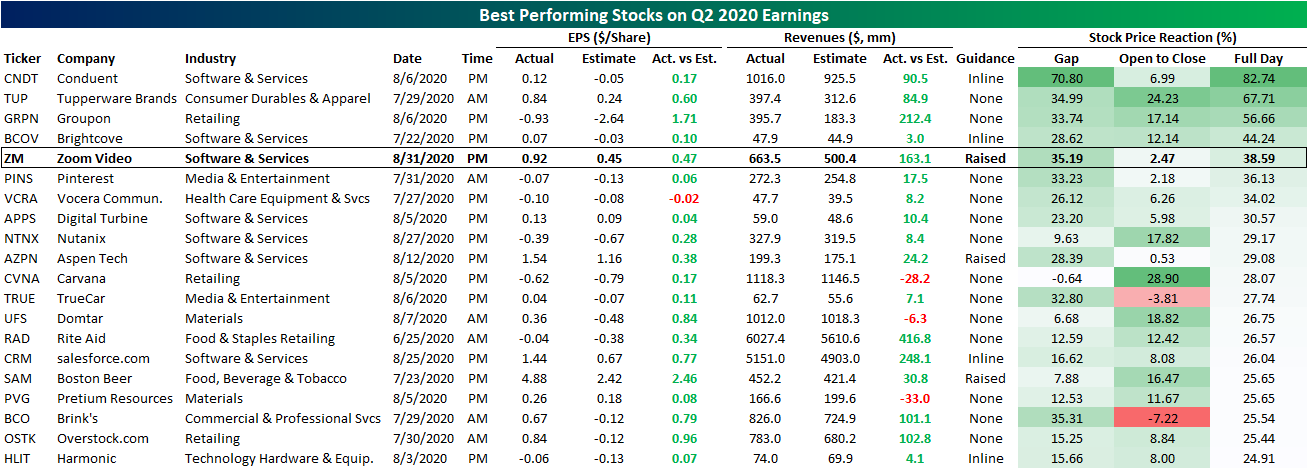This screenshot has width=1309, height=469.
Task: Click the Industry column header
Action: tap(211, 59)
